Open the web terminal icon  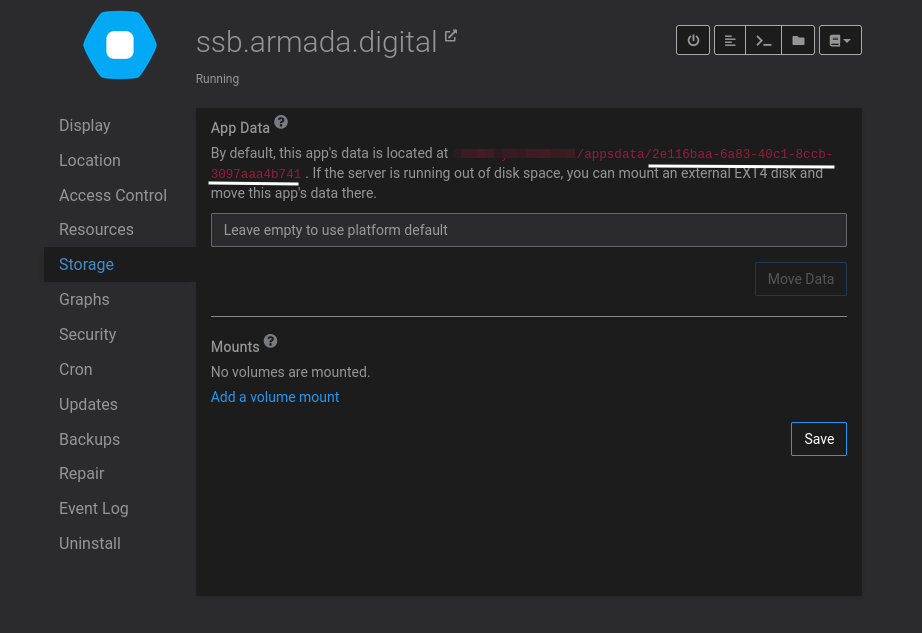(x=763, y=40)
